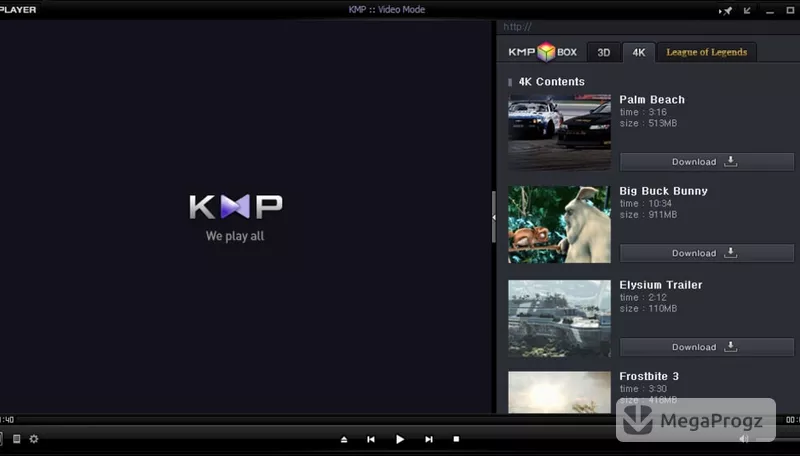
Task: Click the eject/open file button
Action: pos(344,439)
